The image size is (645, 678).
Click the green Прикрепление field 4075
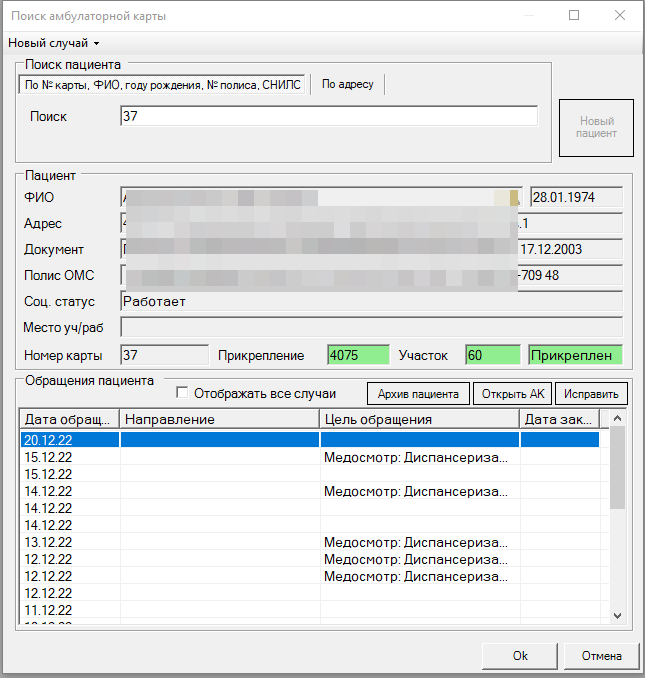(355, 355)
